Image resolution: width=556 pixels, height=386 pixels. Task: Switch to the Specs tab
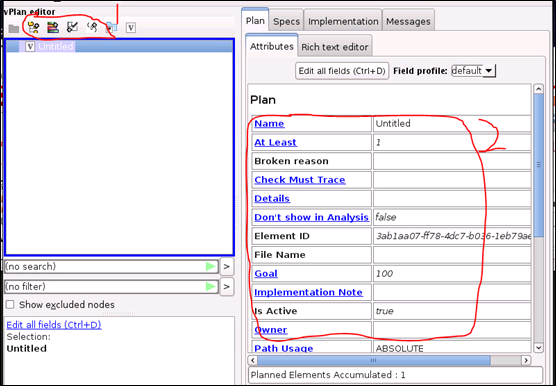pyautogui.click(x=287, y=22)
